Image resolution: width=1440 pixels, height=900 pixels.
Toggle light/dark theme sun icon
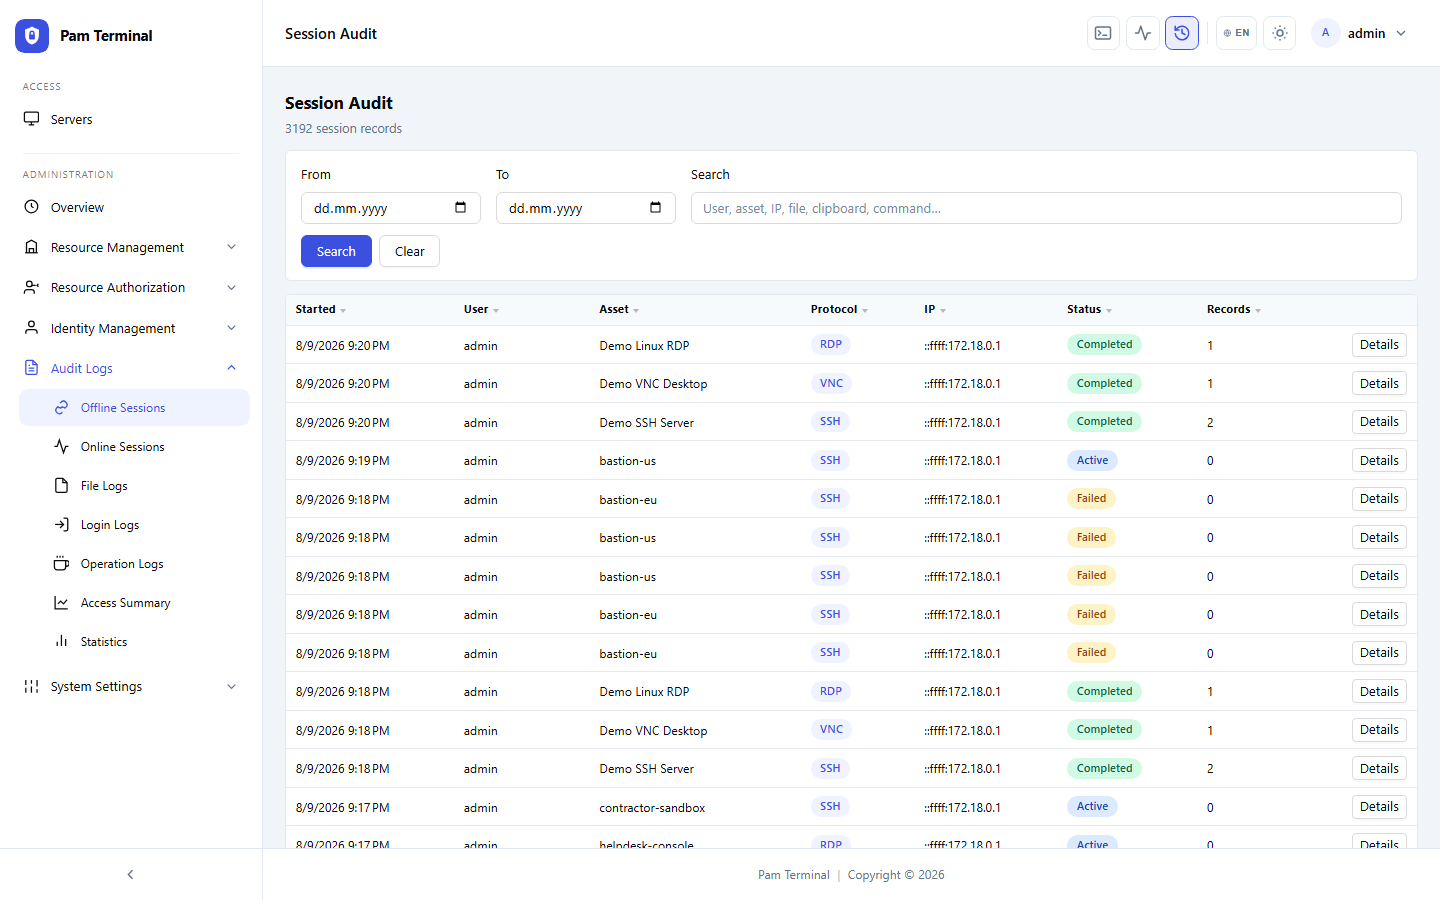coord(1280,33)
